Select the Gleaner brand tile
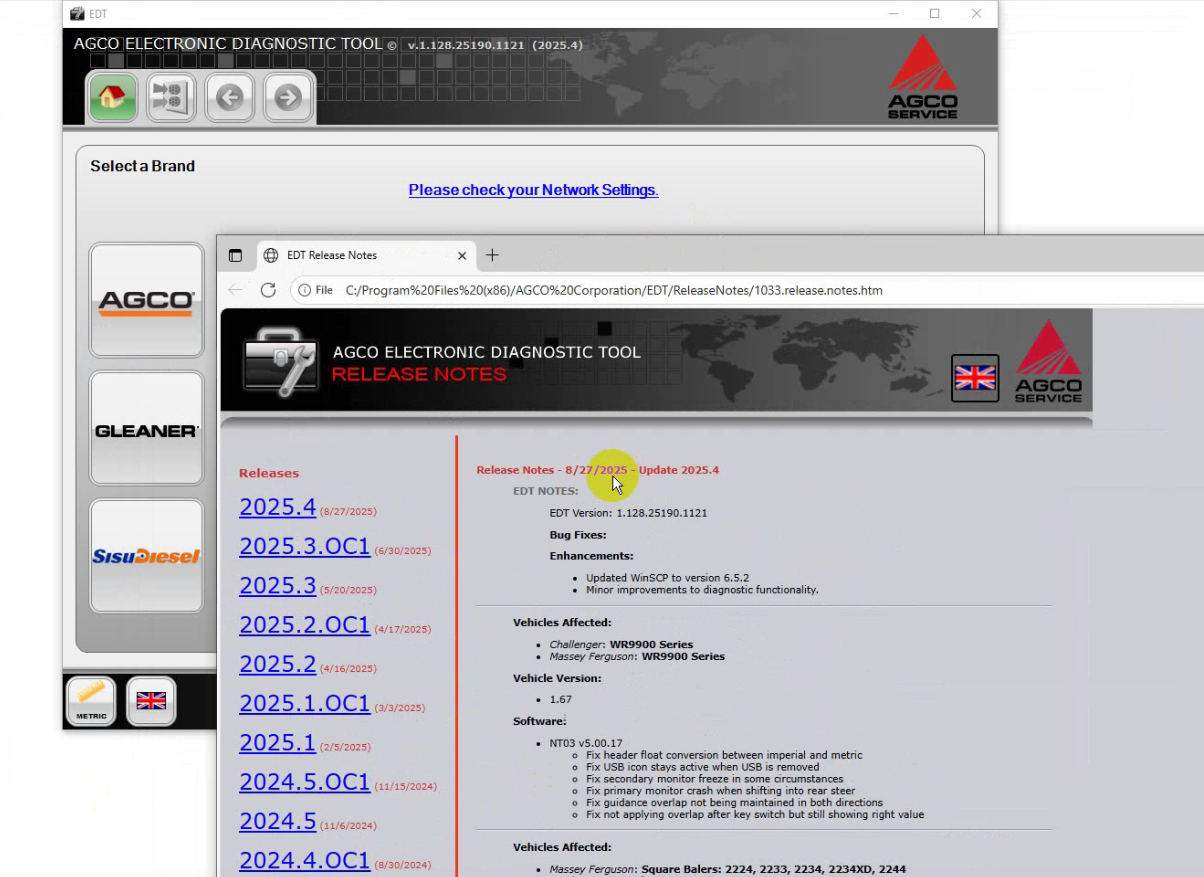Image resolution: width=1204 pixels, height=877 pixels. click(x=147, y=428)
